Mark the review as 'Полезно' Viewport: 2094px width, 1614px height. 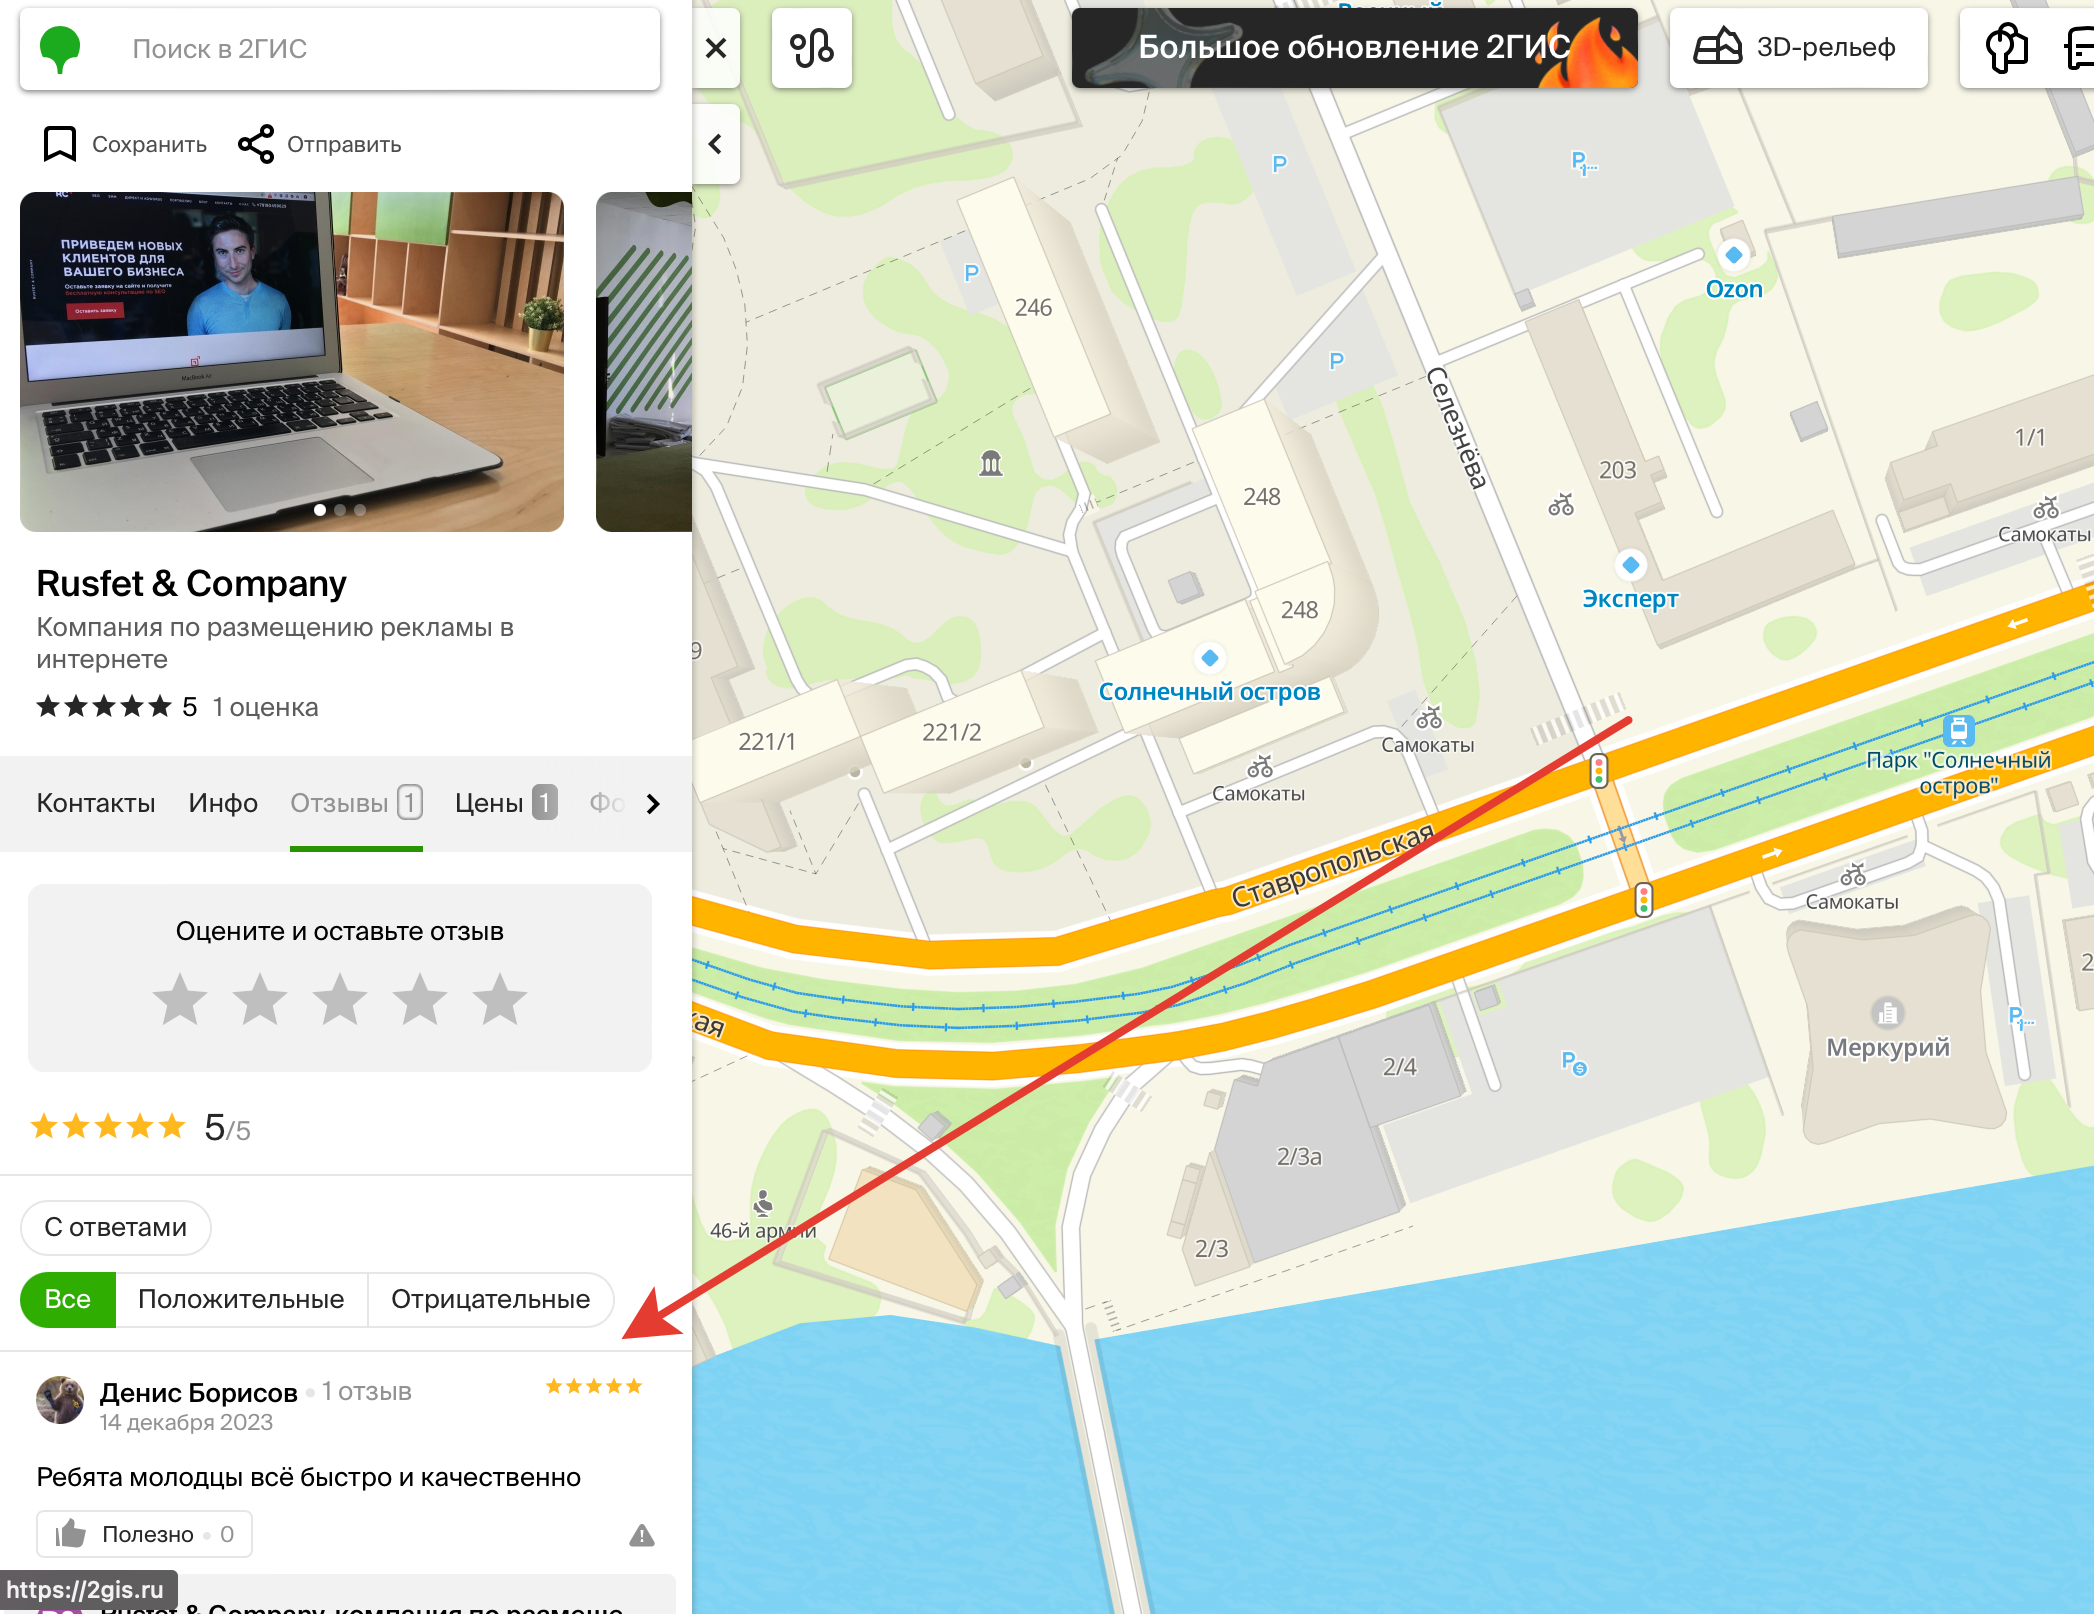(x=144, y=1534)
